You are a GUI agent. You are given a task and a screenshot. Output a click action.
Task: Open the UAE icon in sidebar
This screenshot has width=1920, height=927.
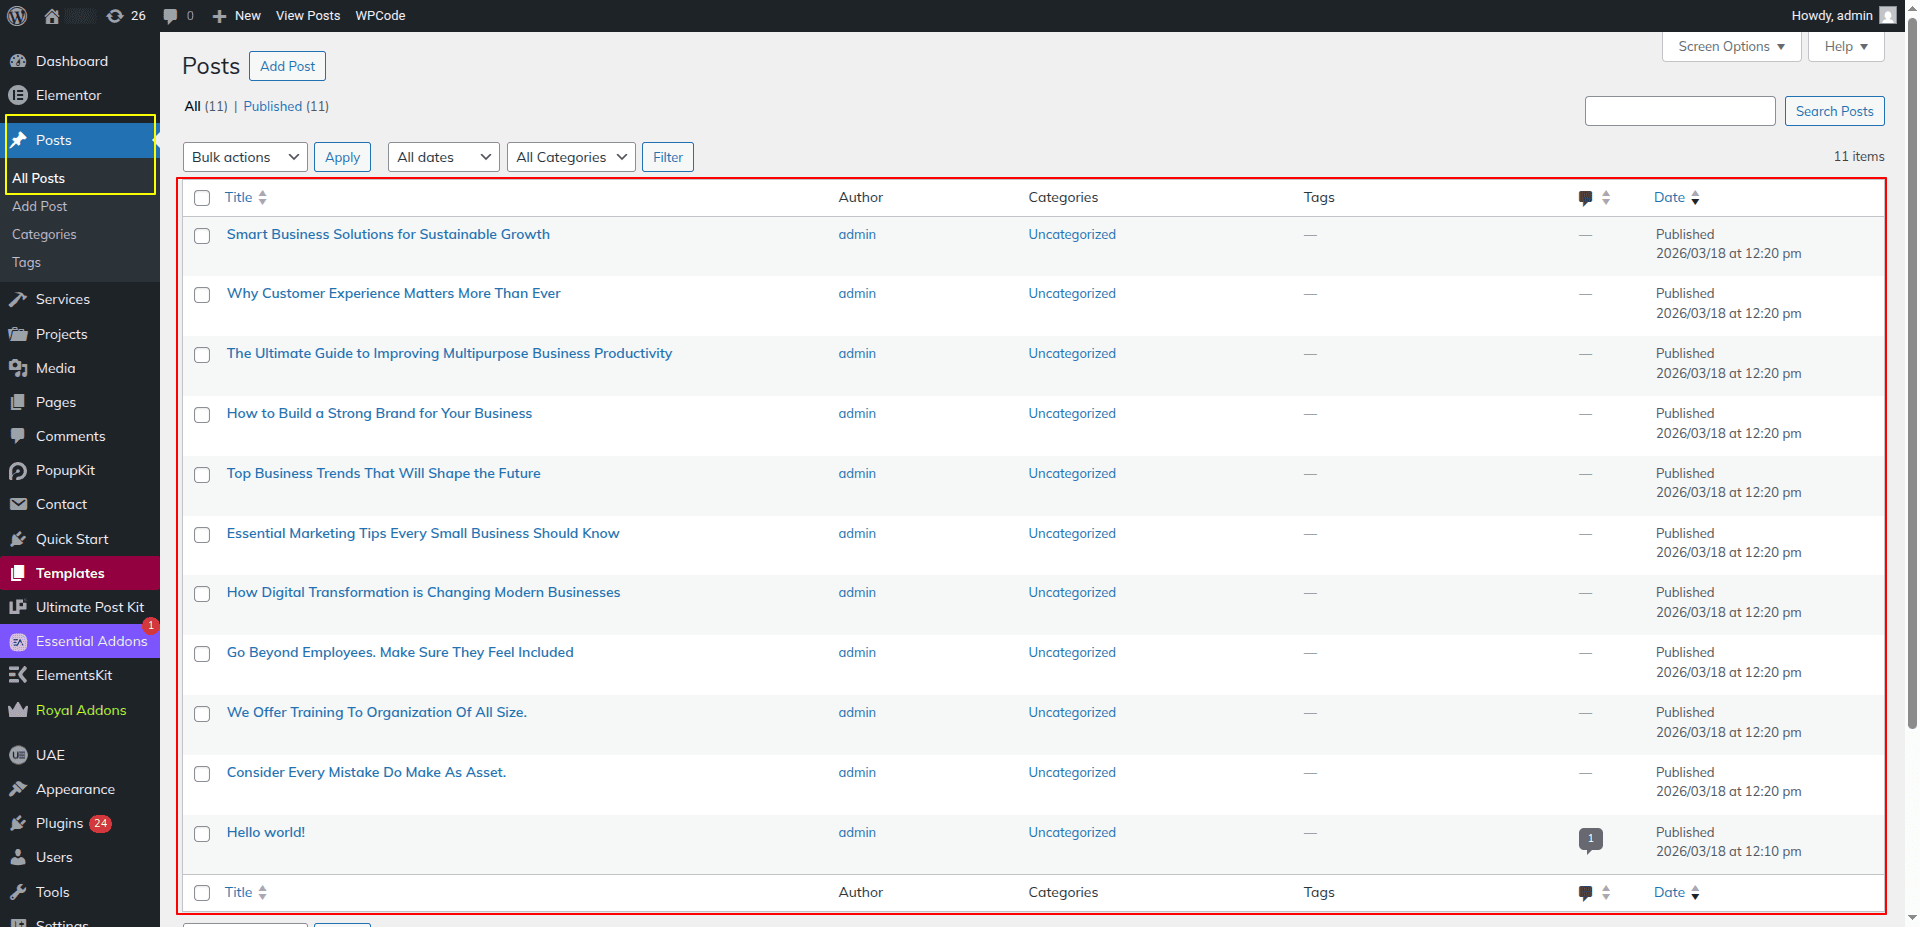tap(18, 755)
